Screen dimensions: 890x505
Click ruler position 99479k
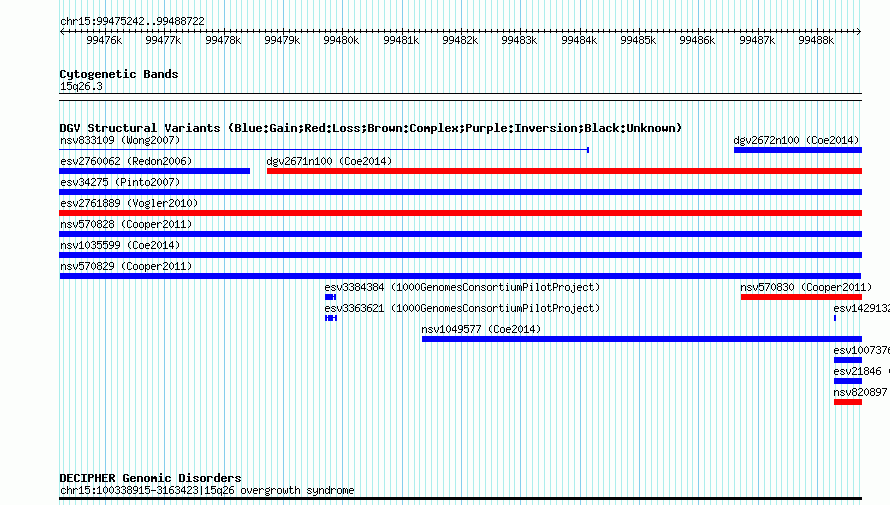[x=282, y=40]
